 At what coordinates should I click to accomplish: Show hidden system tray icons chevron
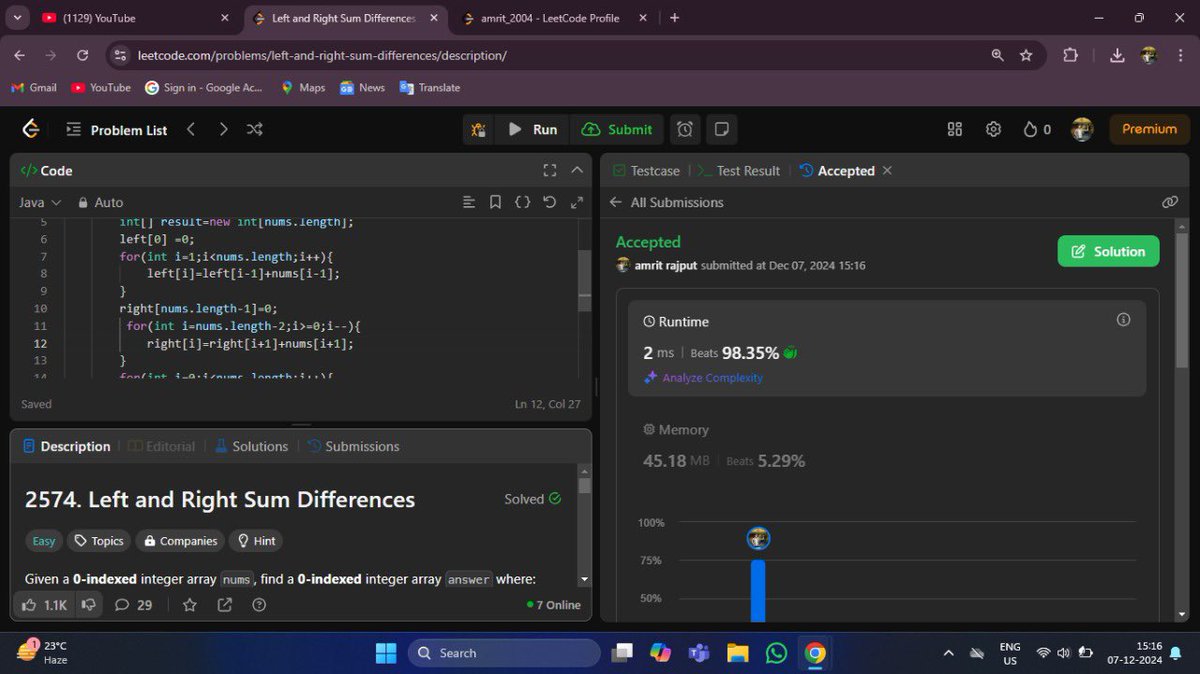point(948,653)
